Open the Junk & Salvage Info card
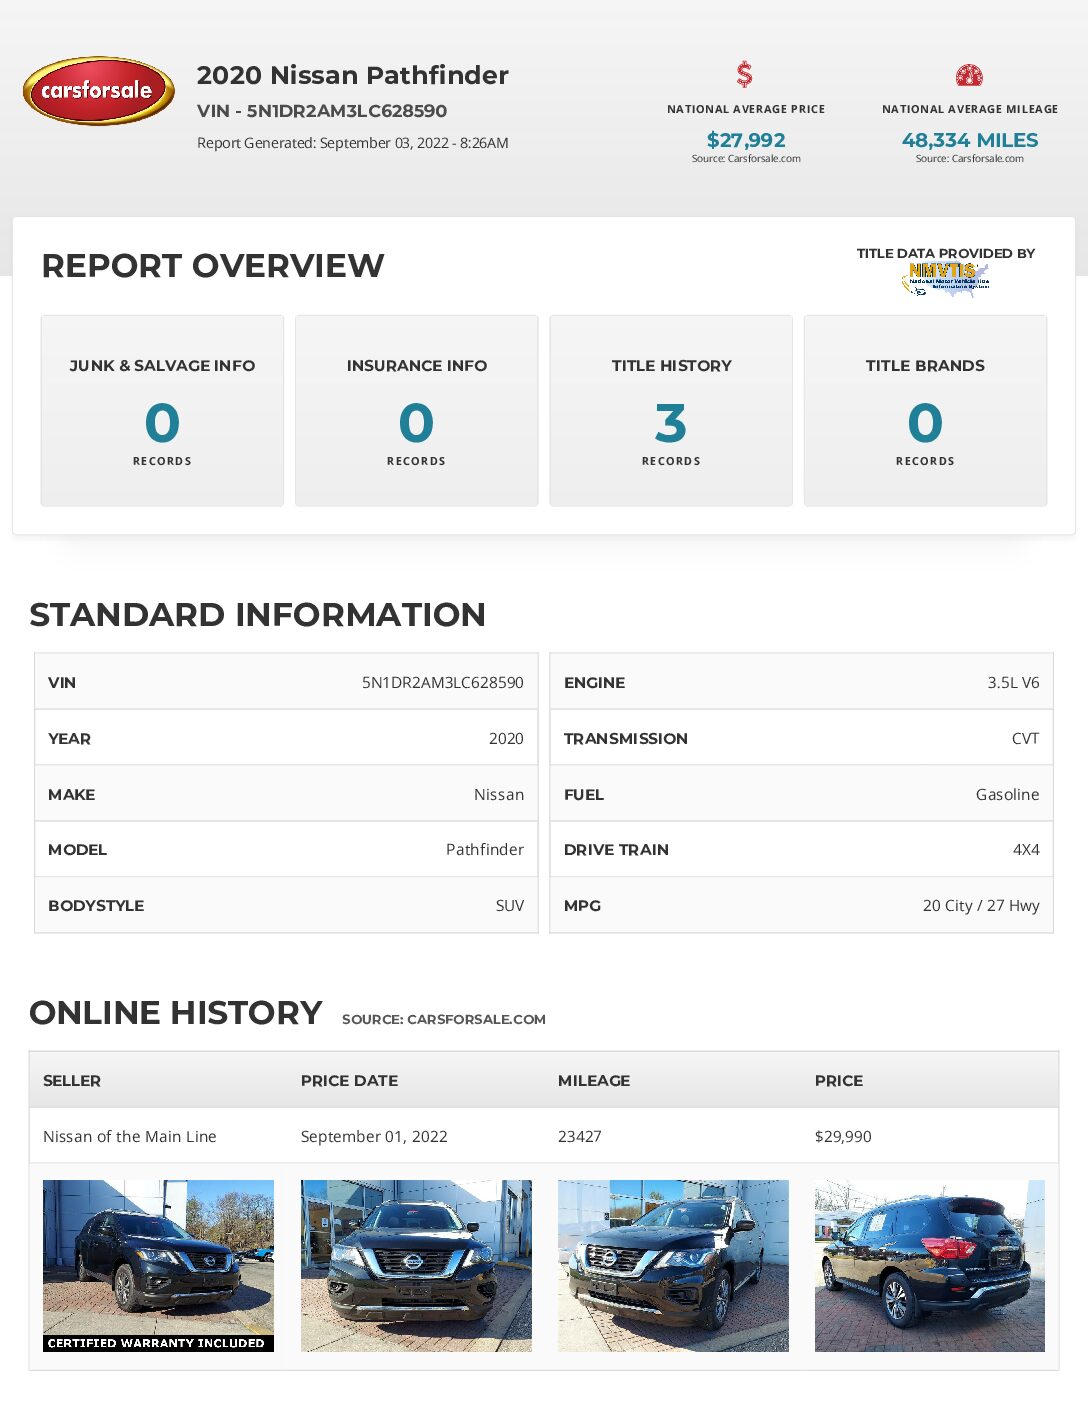This screenshot has width=1088, height=1408. point(162,411)
